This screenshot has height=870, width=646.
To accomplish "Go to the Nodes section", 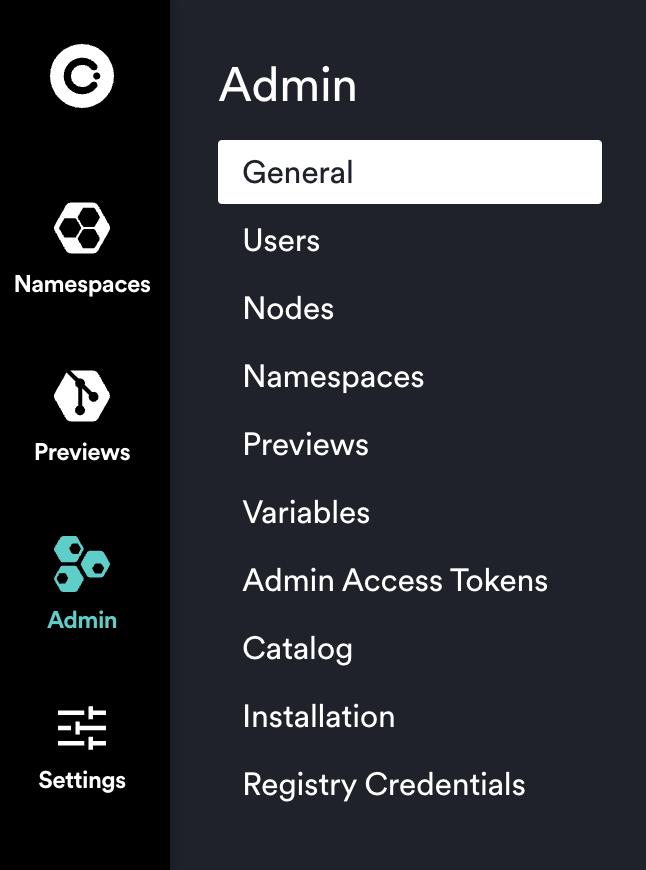I will [288, 308].
